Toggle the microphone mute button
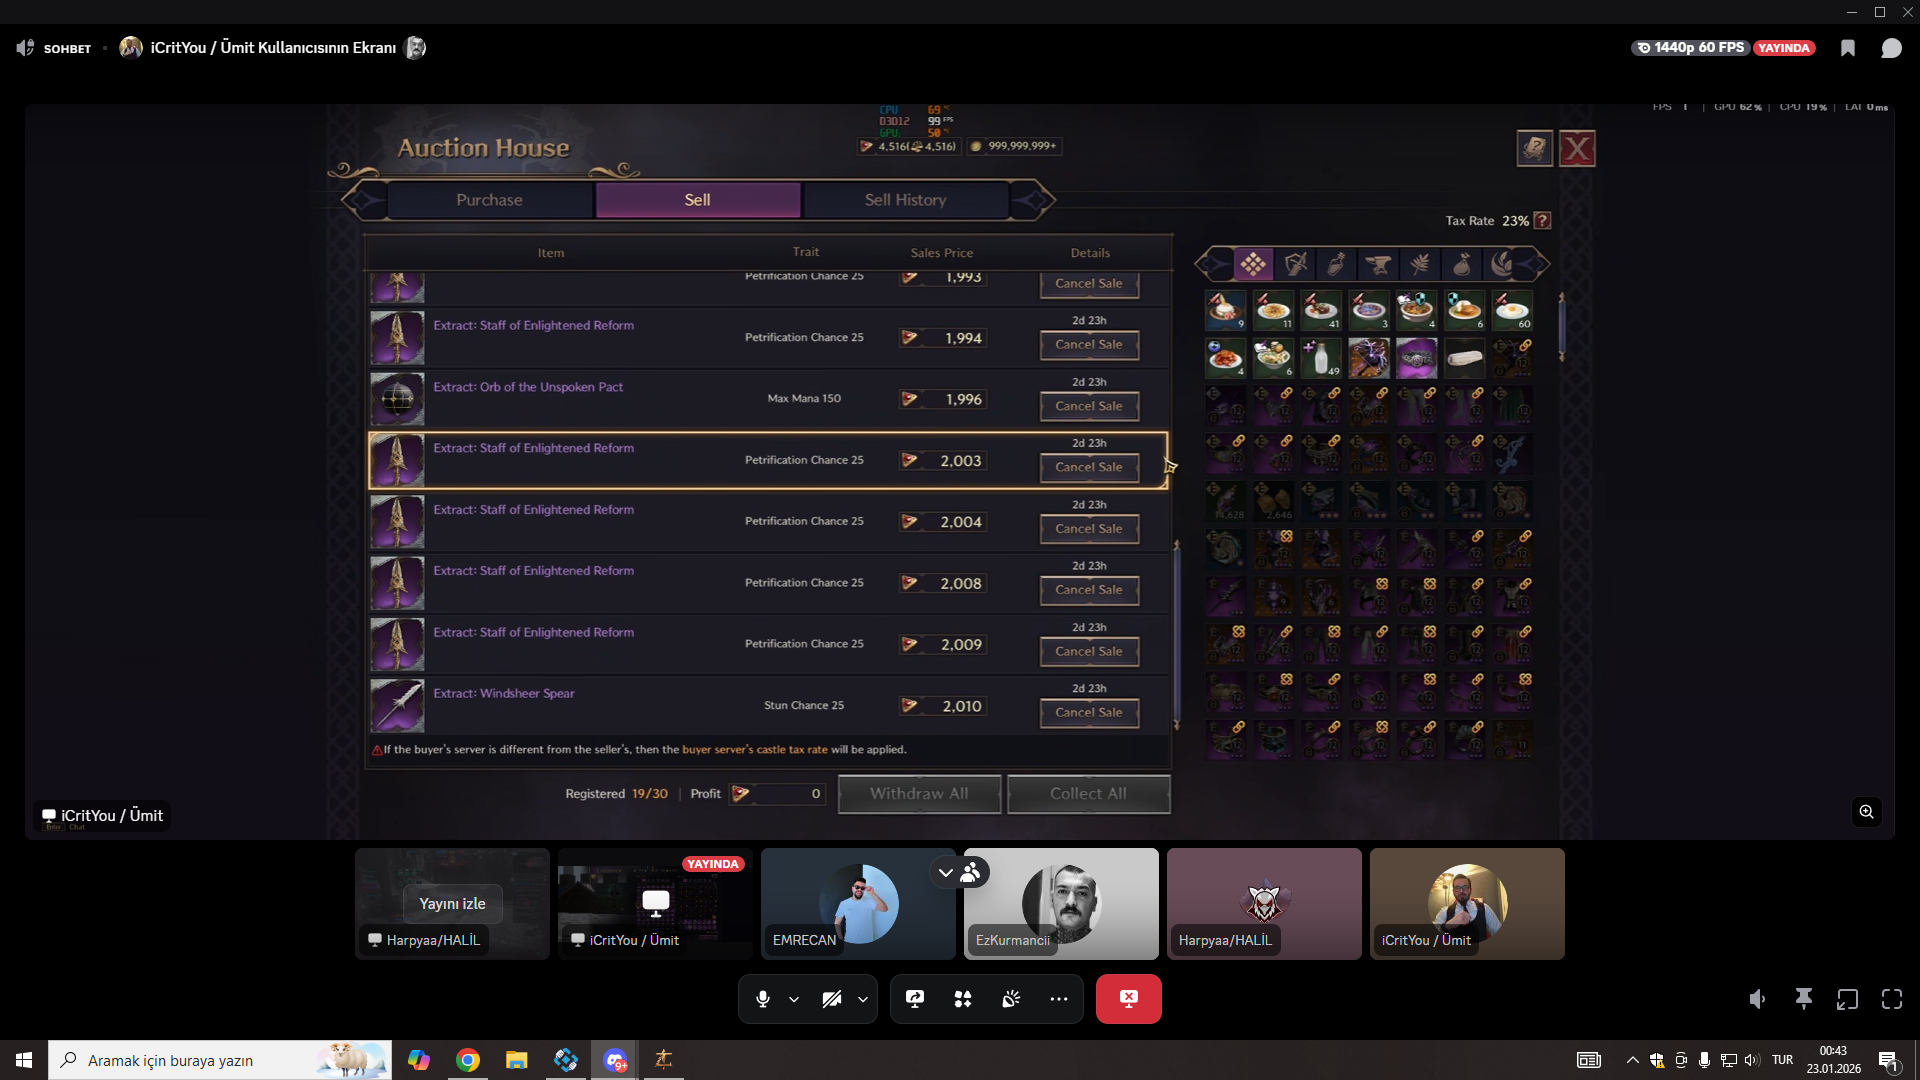The width and height of the screenshot is (1920, 1080). click(x=763, y=999)
